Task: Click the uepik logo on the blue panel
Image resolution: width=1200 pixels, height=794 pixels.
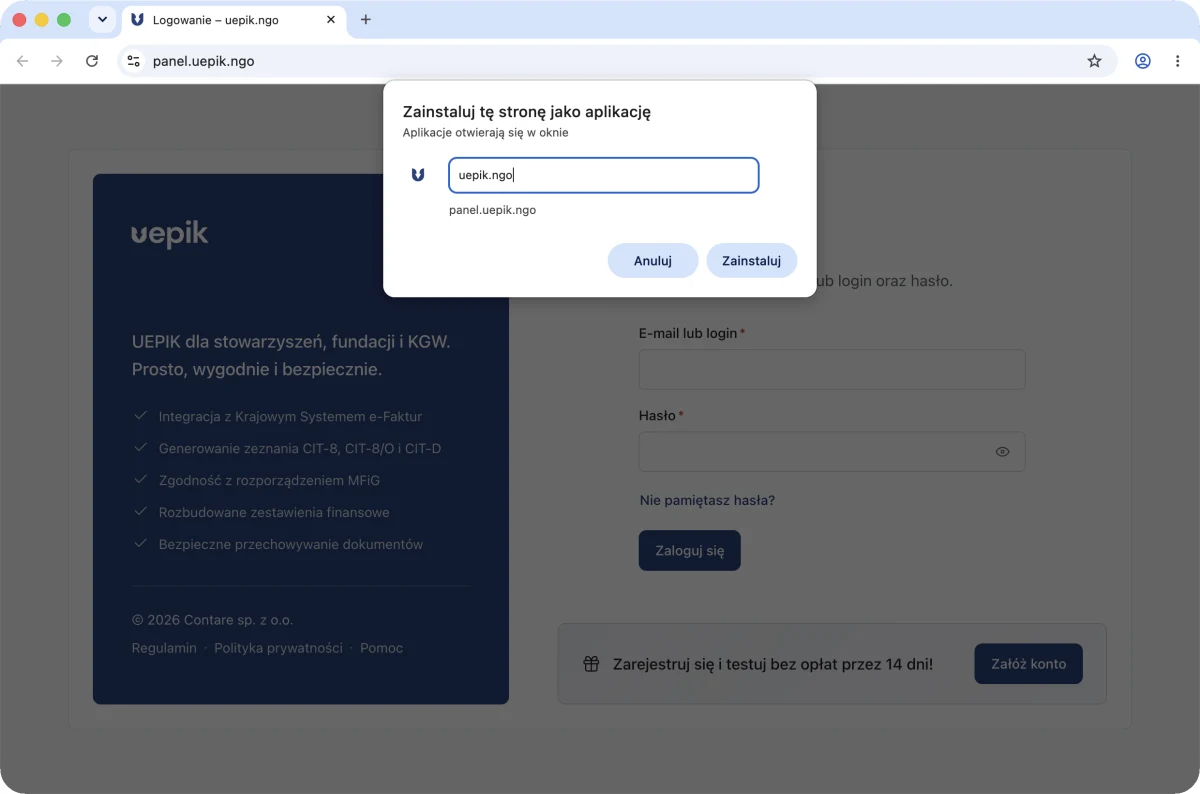Action: click(x=170, y=235)
